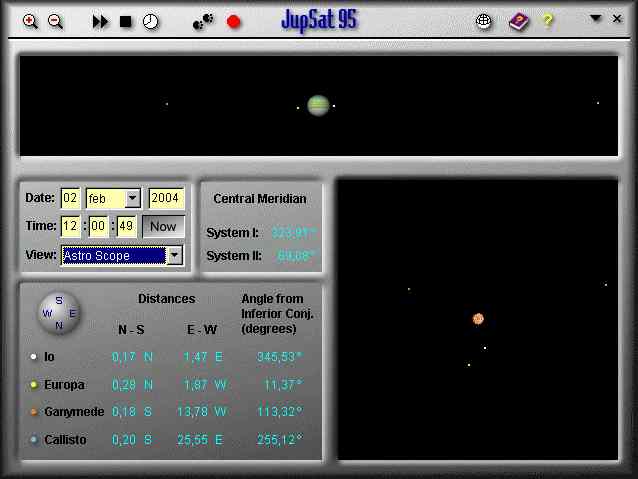Viewport: 638px width, 479px height.
Task: Click the clock time icon
Action: (x=151, y=21)
